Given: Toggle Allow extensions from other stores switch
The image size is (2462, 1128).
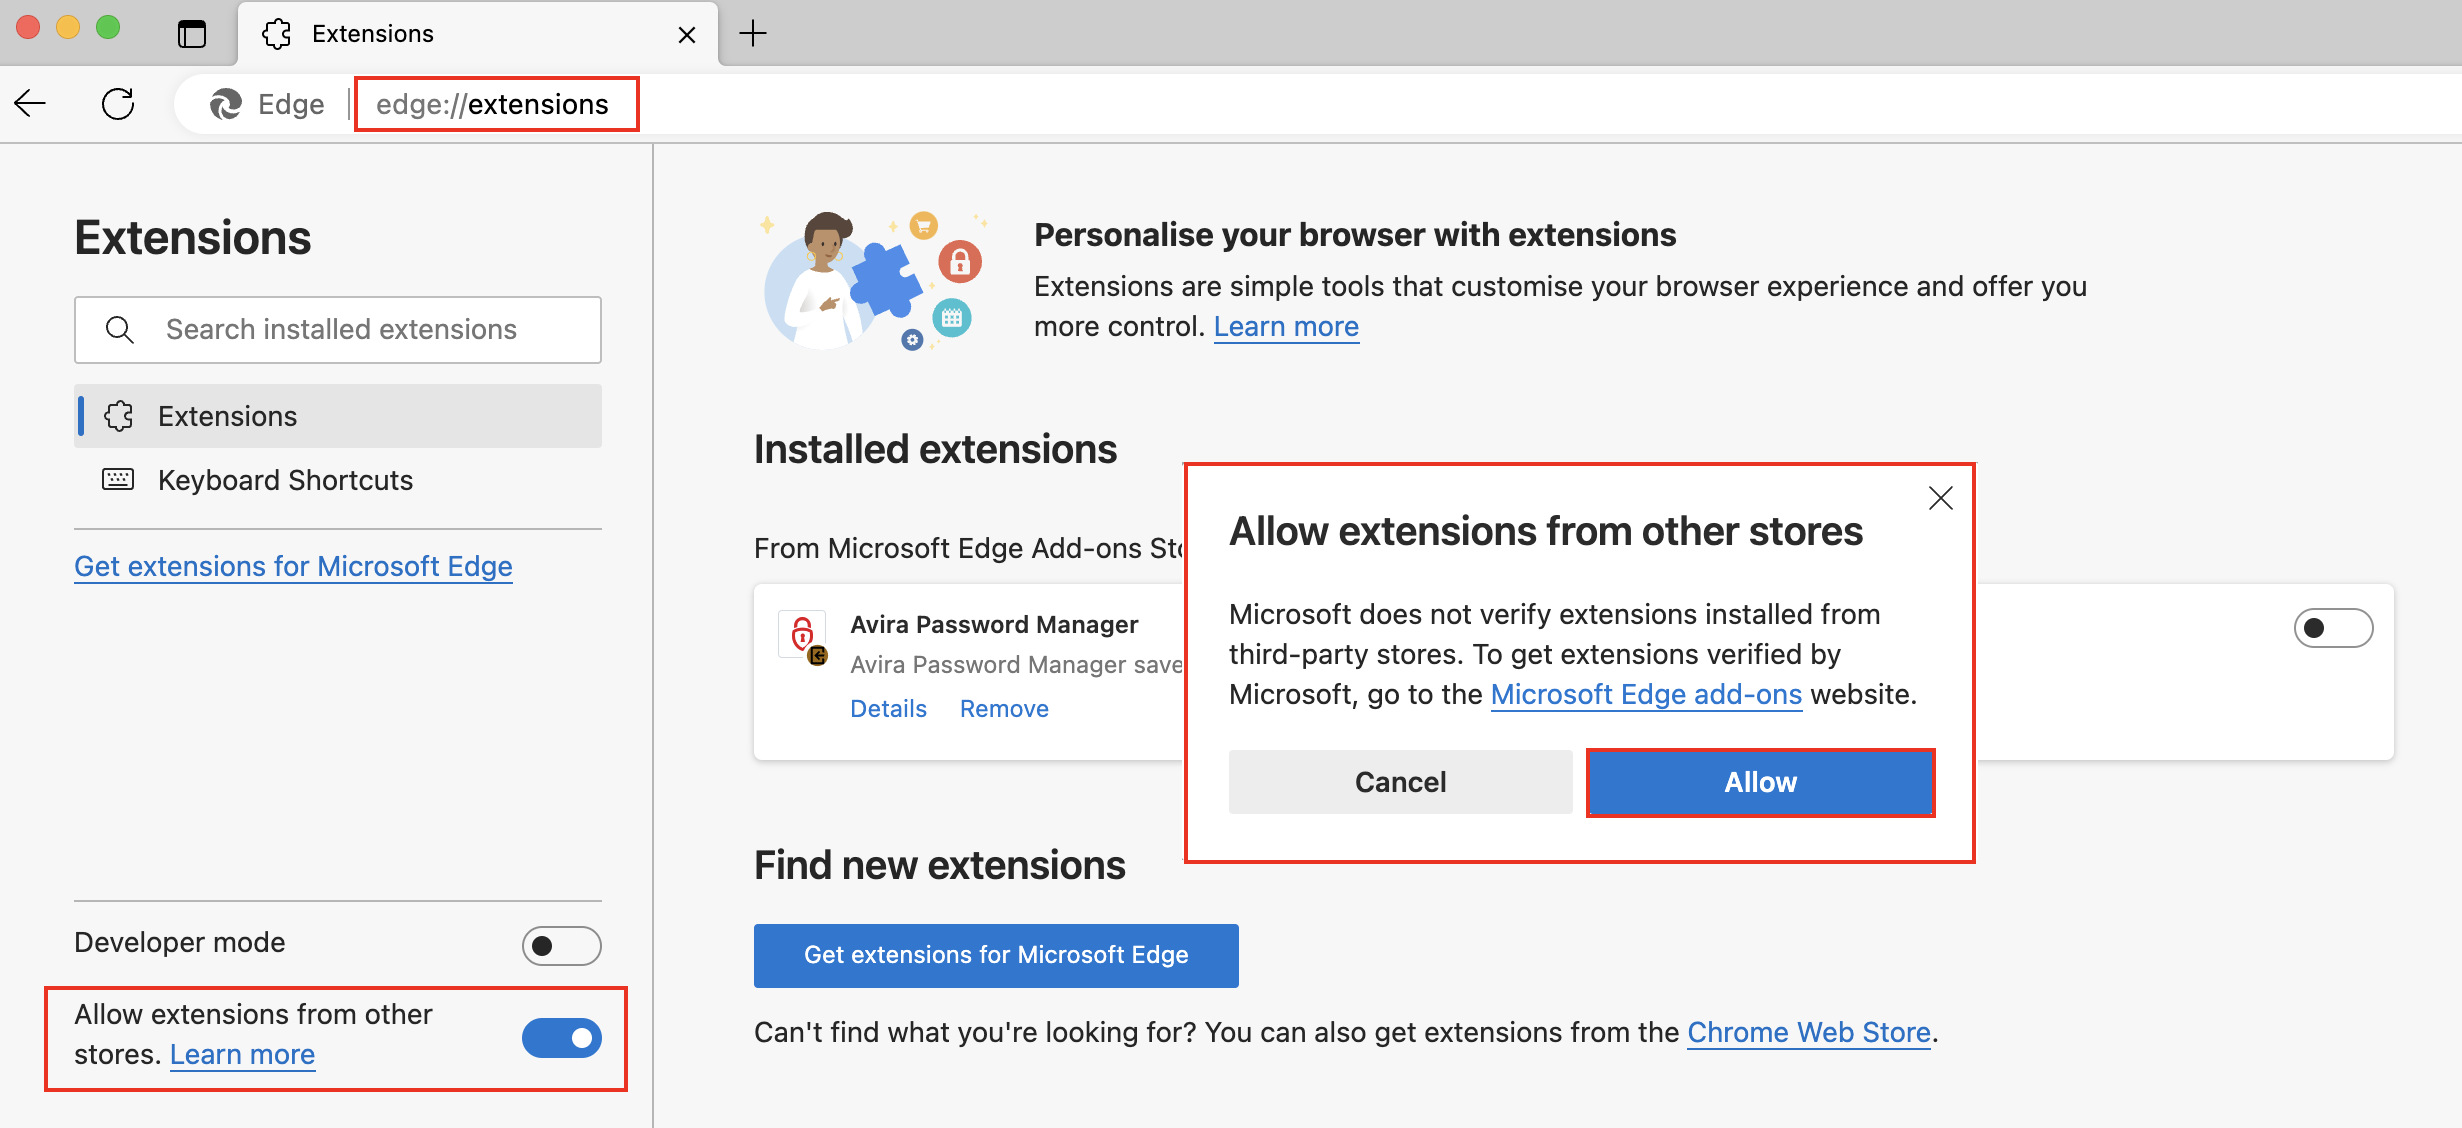Looking at the screenshot, I should (x=561, y=1038).
